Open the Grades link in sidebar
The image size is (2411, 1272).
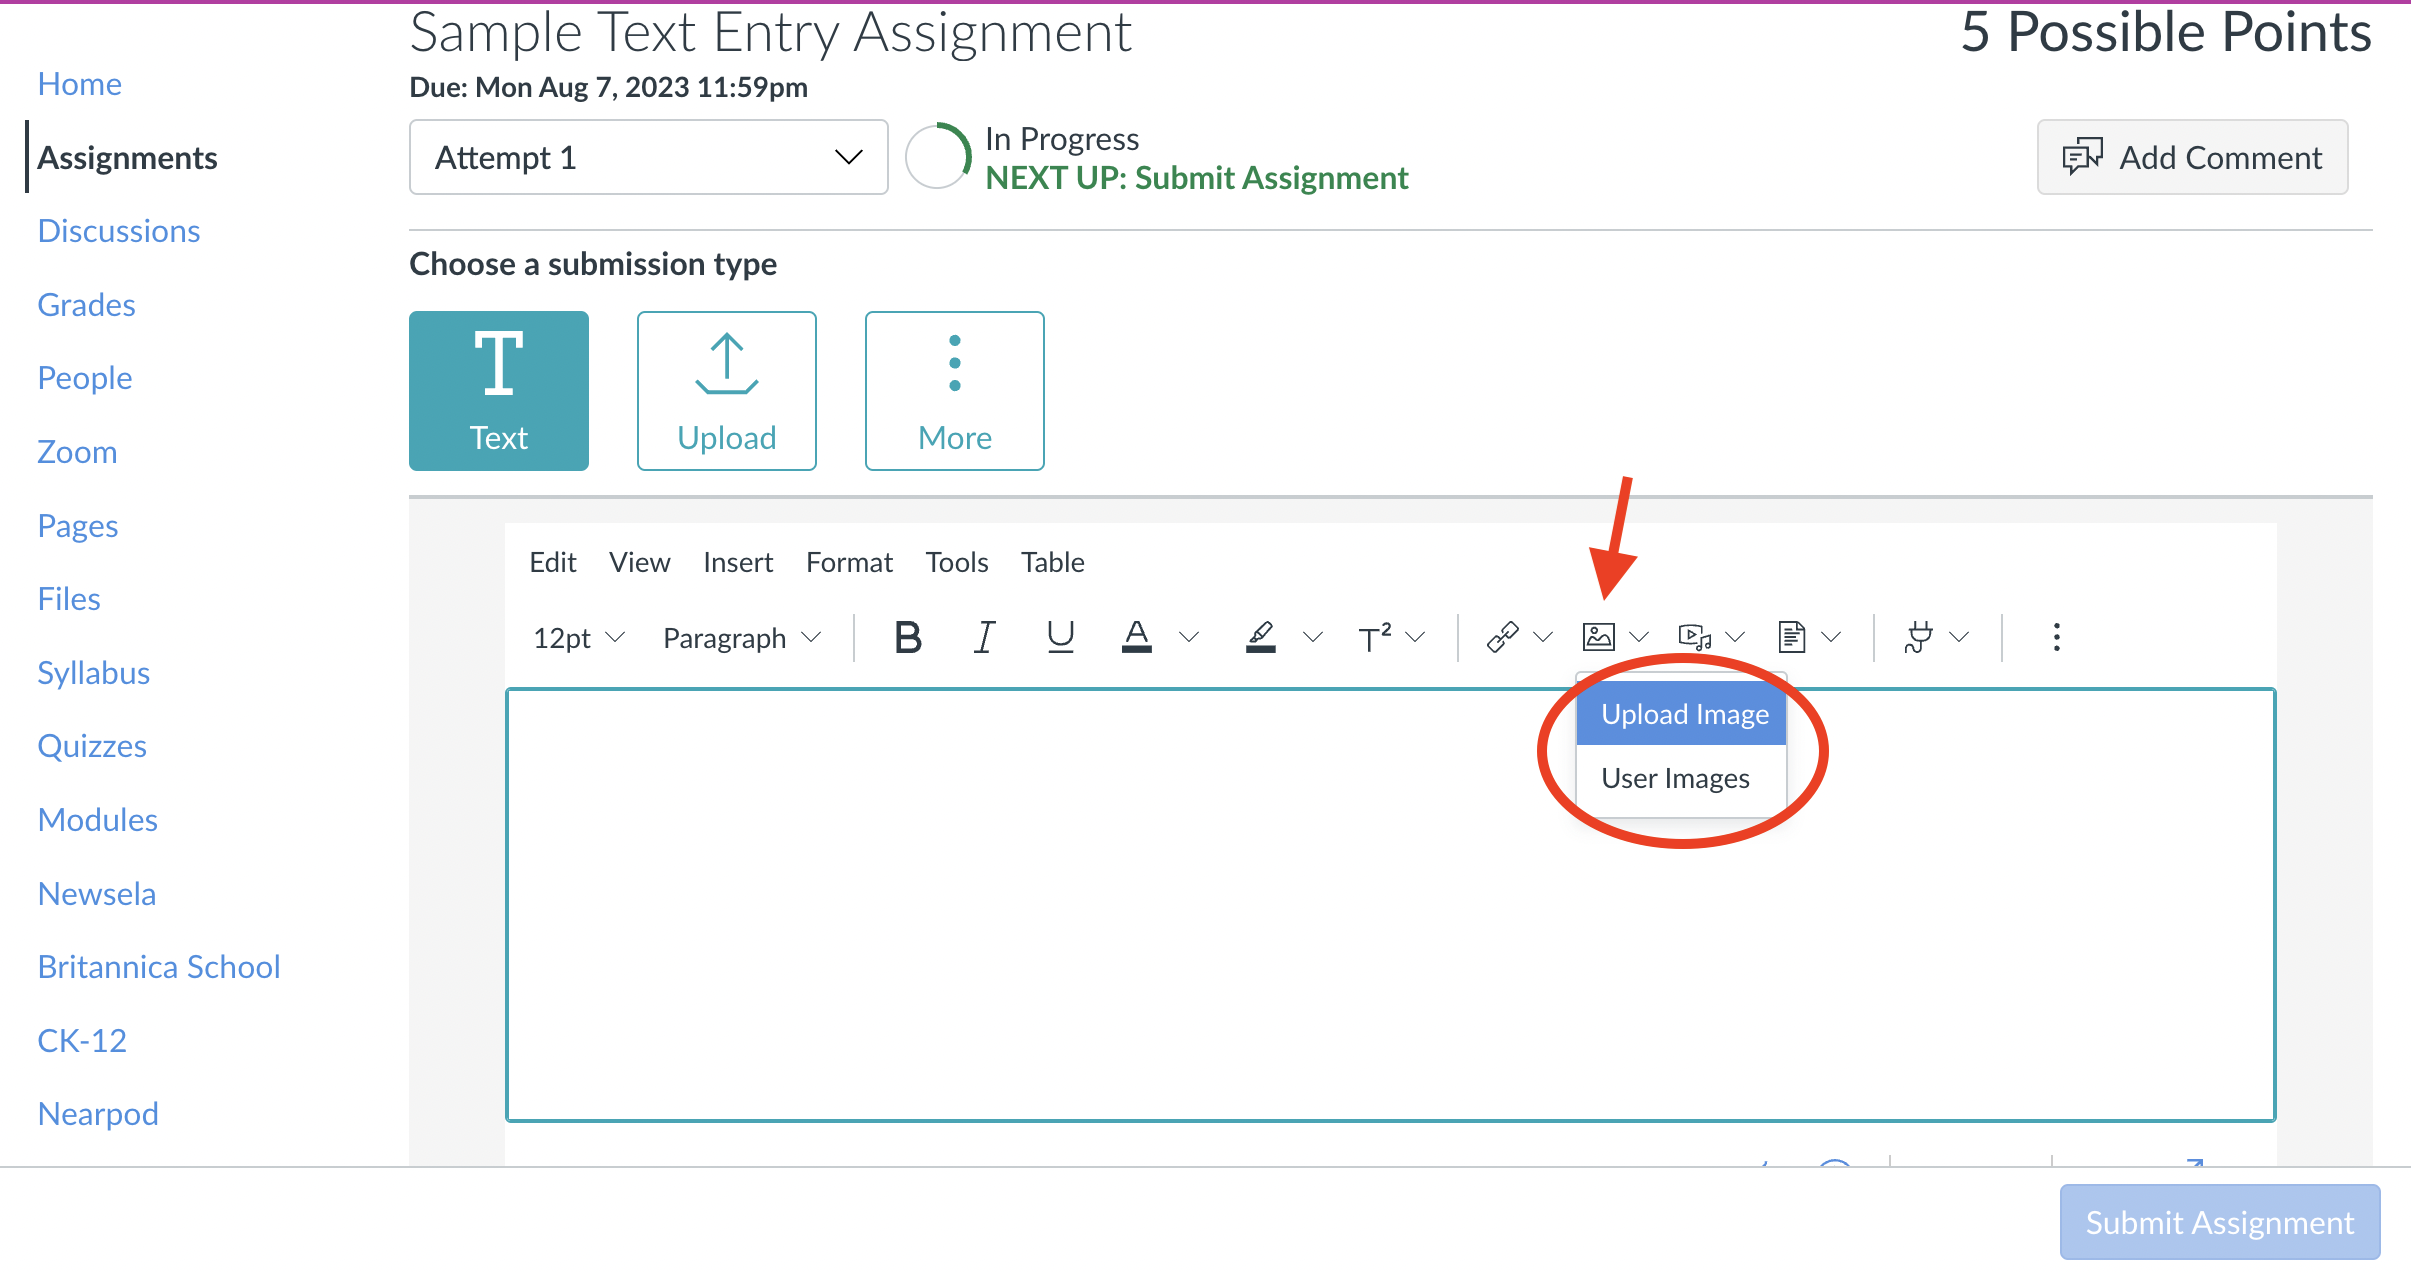(x=86, y=305)
